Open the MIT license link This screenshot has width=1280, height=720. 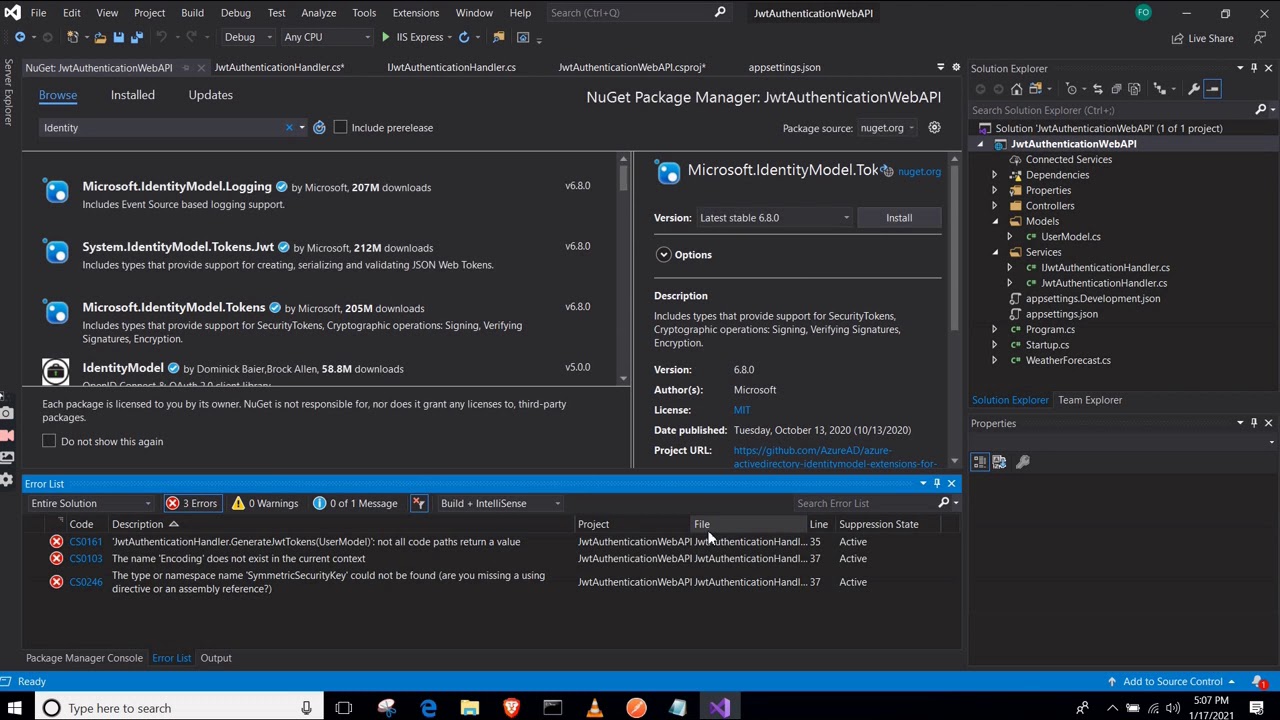pyautogui.click(x=742, y=410)
